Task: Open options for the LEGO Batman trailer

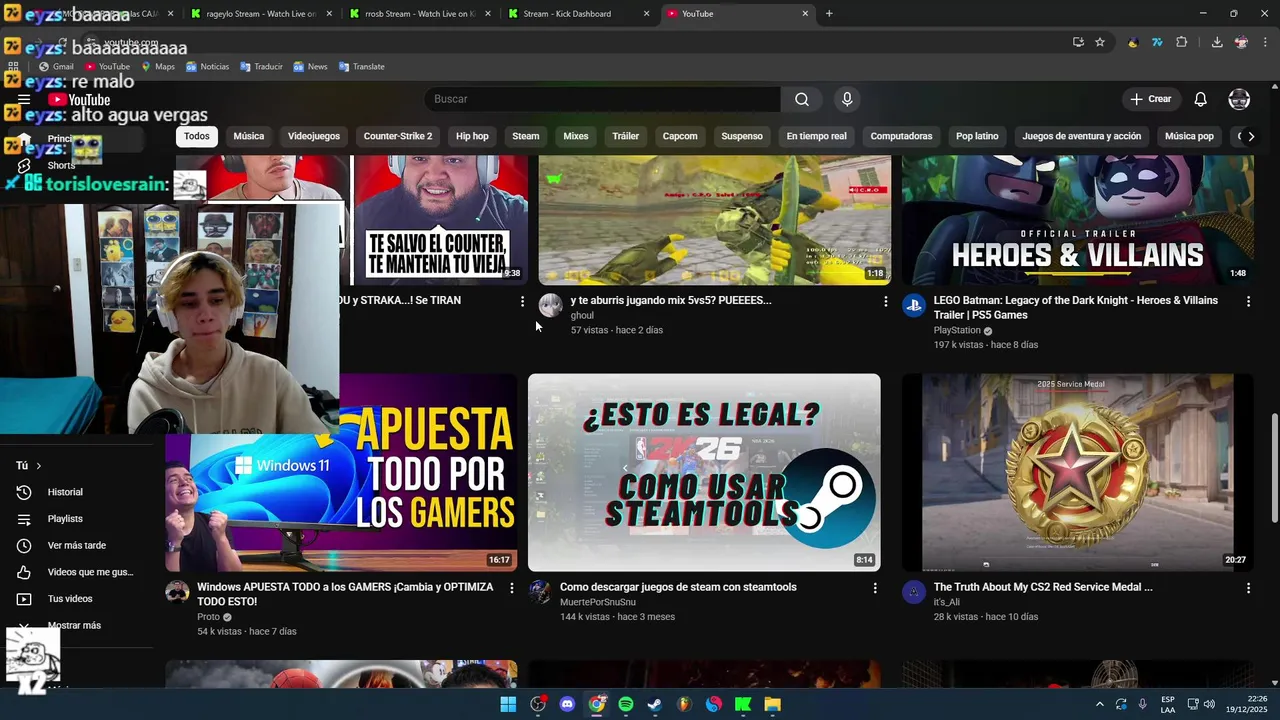Action: point(1248,301)
